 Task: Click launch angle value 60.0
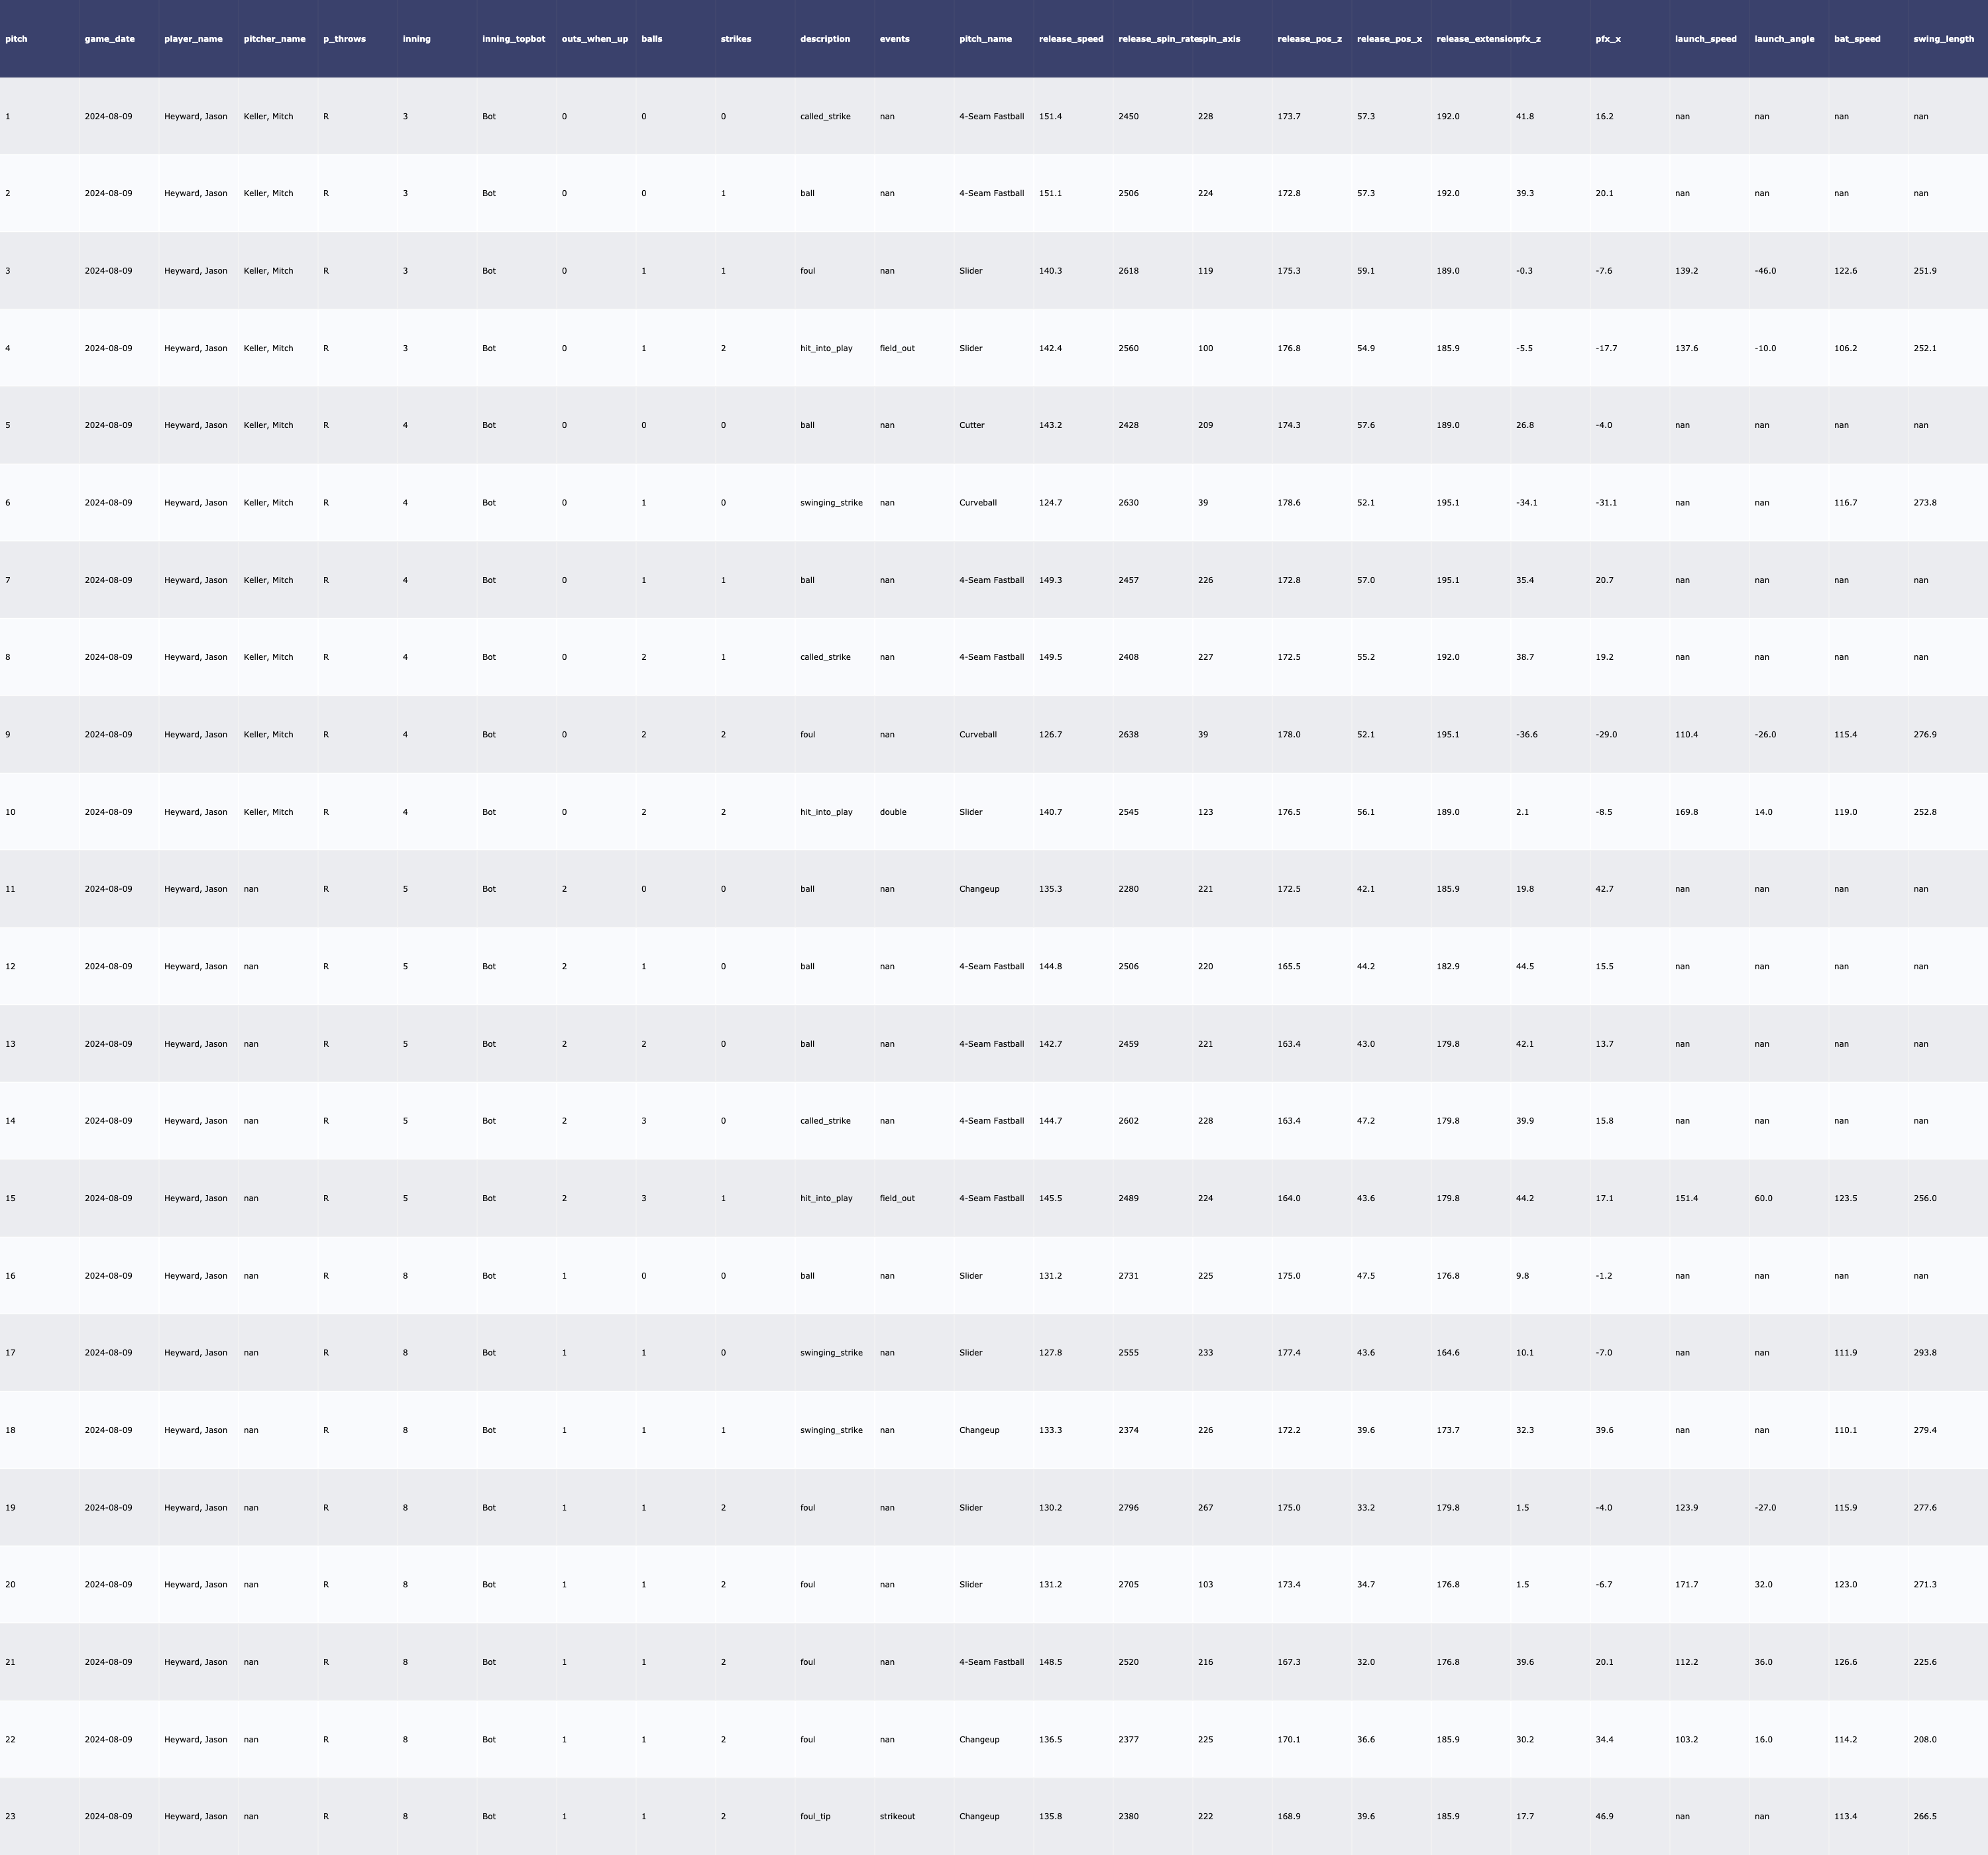(x=1765, y=1198)
